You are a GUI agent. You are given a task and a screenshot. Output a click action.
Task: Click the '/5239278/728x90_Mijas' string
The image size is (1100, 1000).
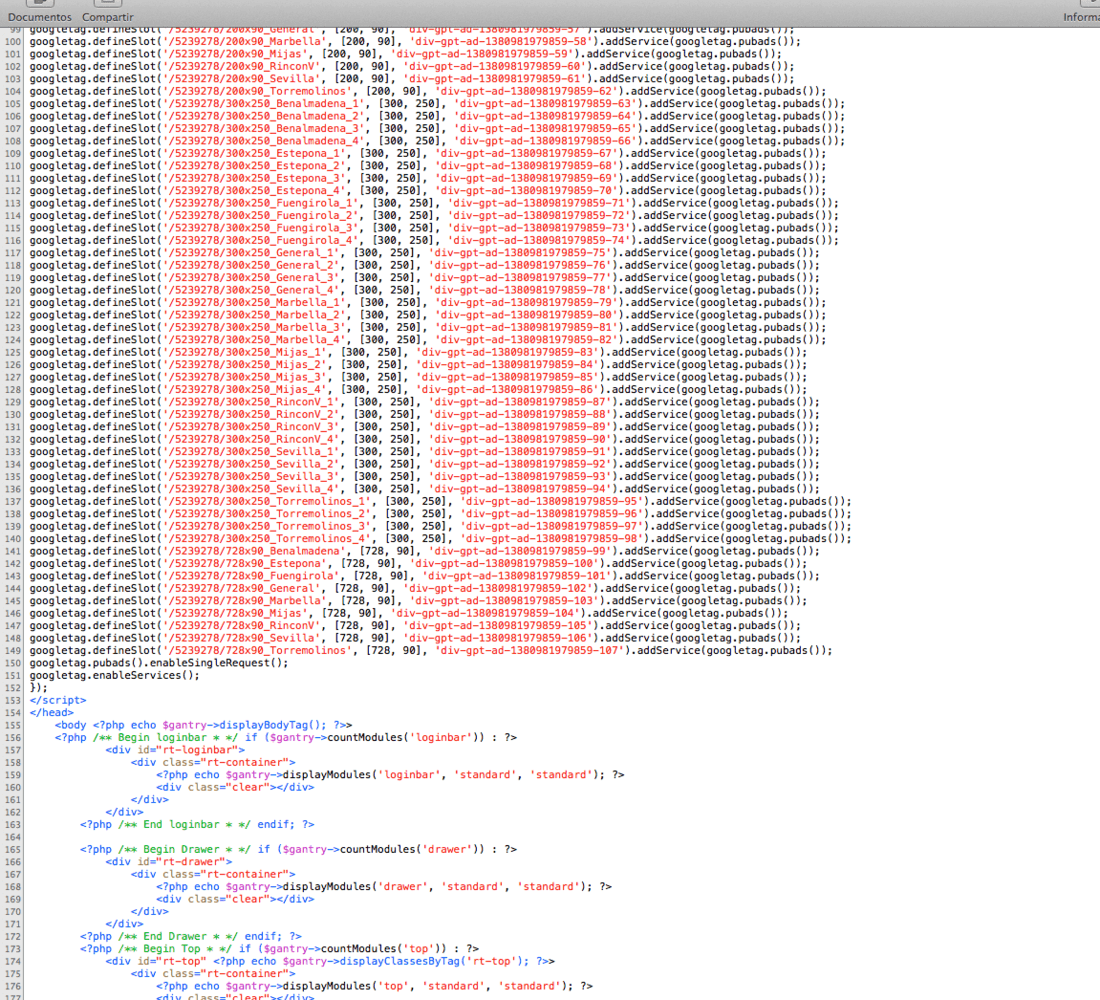coord(236,614)
